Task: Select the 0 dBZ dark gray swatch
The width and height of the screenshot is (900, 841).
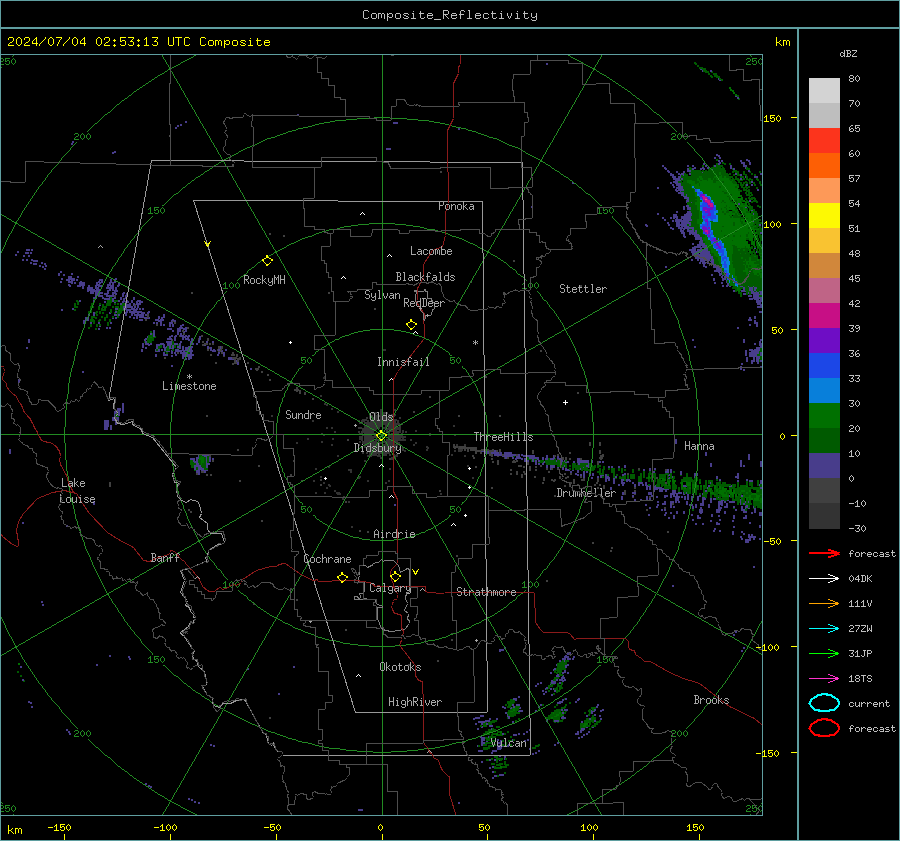Action: pos(824,490)
